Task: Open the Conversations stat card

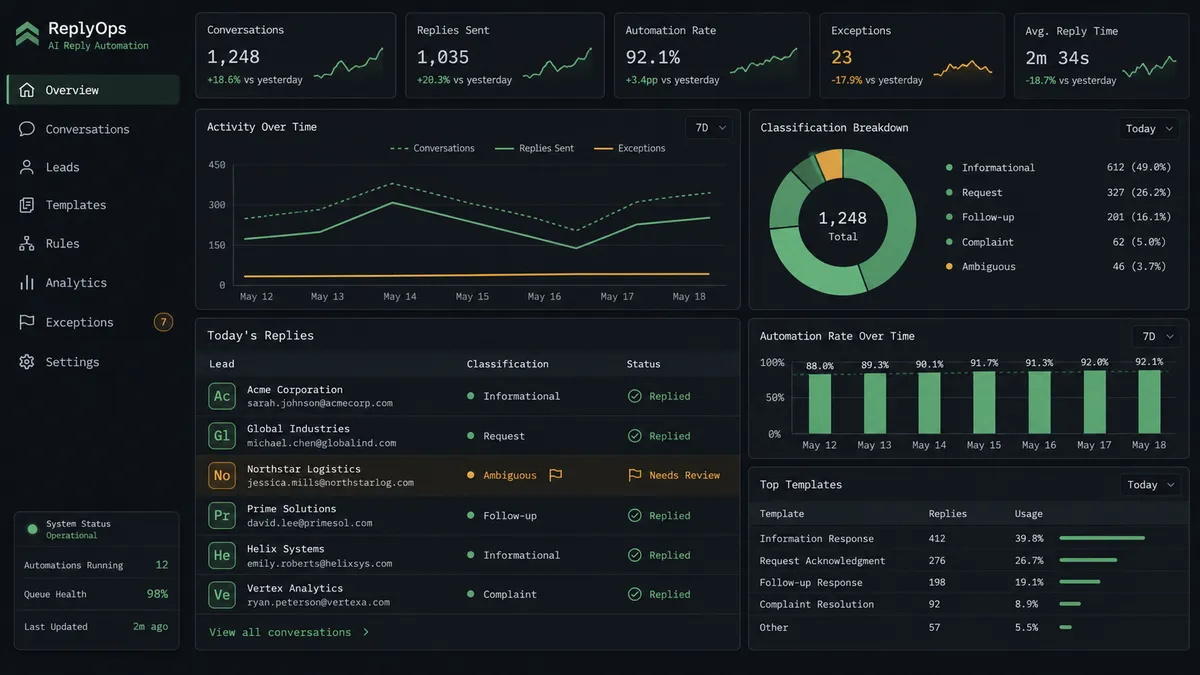Action: tap(295, 55)
